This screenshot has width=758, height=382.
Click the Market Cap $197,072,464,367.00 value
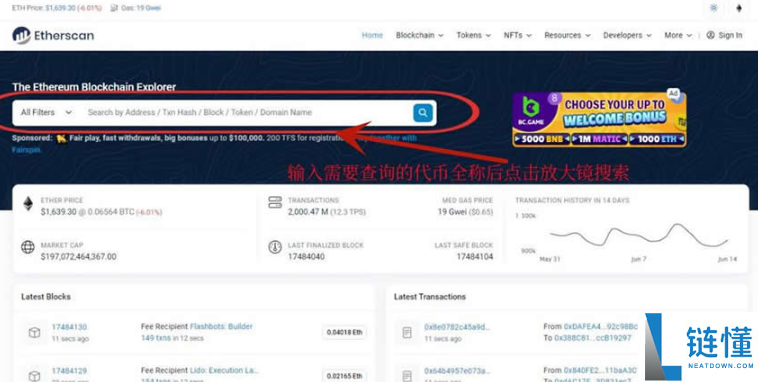pyautogui.click(x=78, y=257)
